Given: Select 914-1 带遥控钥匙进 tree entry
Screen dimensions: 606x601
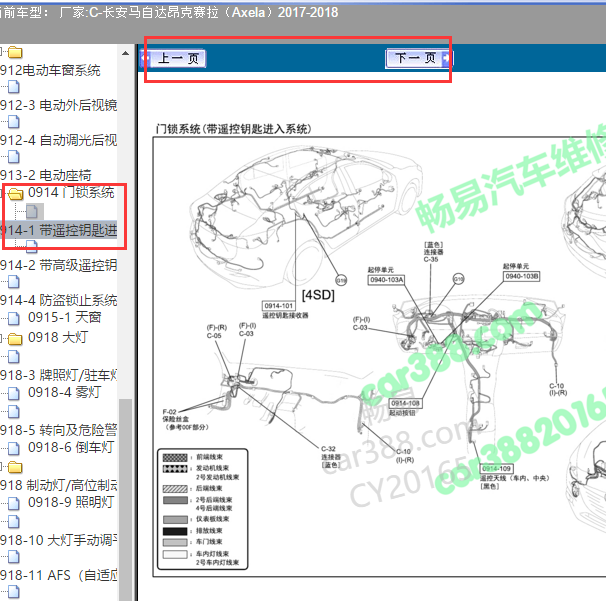Looking at the screenshot, I should (x=58, y=230).
